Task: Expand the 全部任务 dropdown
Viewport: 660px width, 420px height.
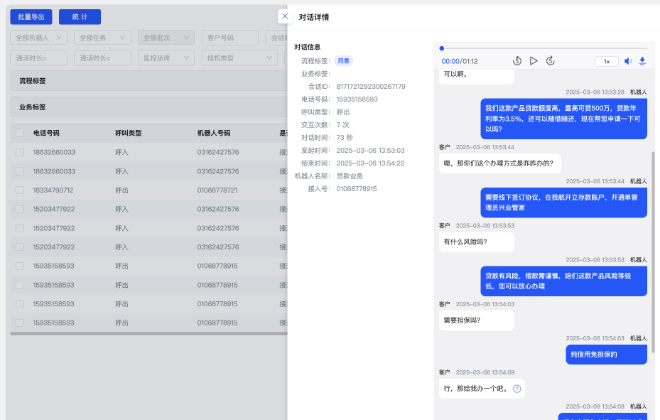Action: tap(103, 38)
